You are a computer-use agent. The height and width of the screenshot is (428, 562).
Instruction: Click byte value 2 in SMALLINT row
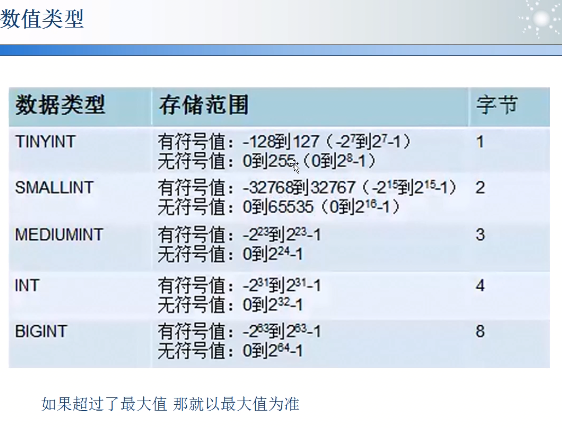(480, 188)
